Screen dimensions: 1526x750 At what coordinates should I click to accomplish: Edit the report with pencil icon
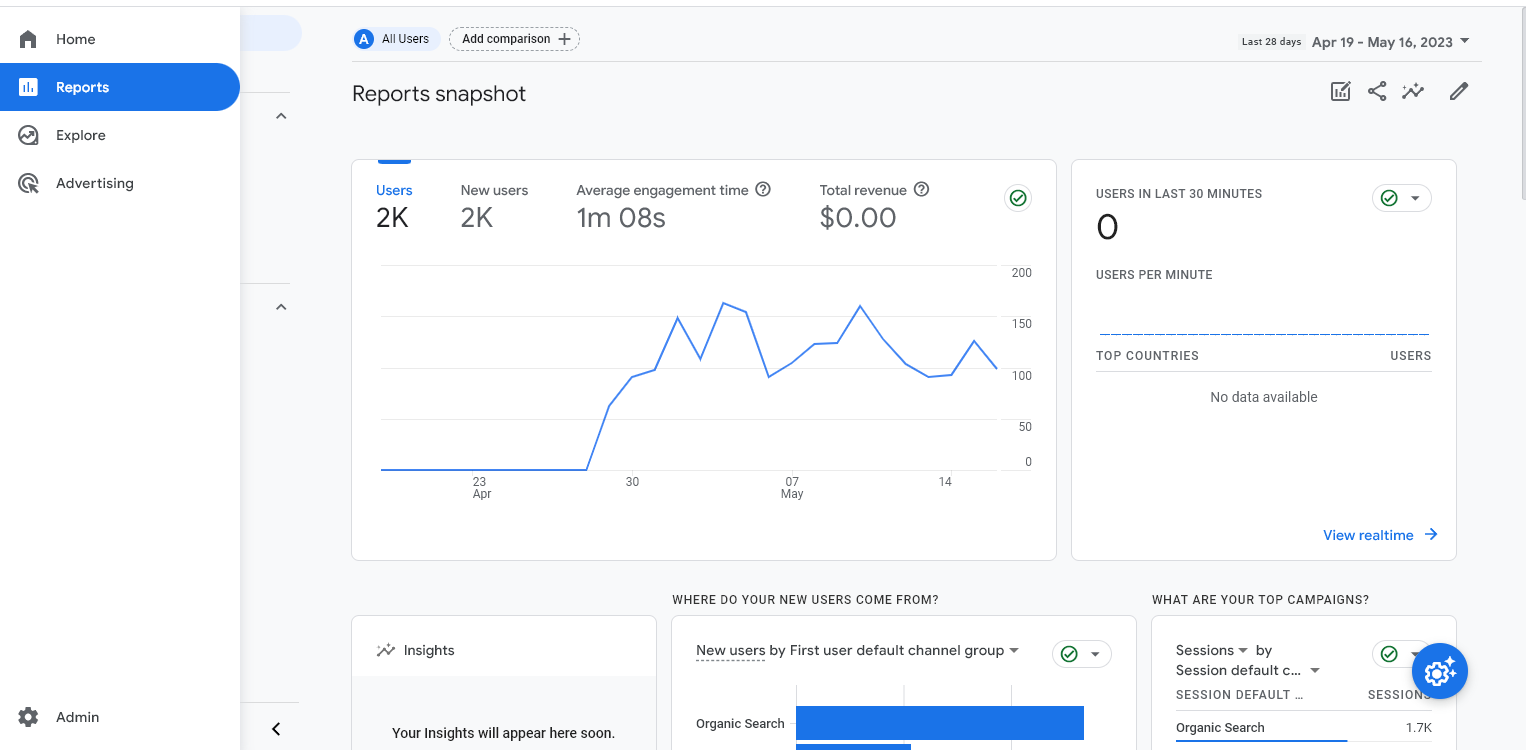click(1458, 91)
